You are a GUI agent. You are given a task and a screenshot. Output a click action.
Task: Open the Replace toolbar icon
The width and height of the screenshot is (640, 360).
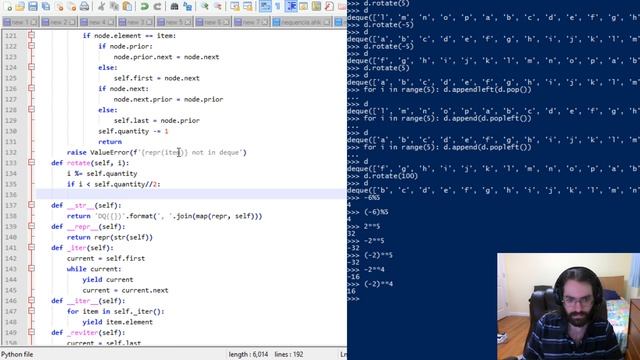click(x=187, y=6)
